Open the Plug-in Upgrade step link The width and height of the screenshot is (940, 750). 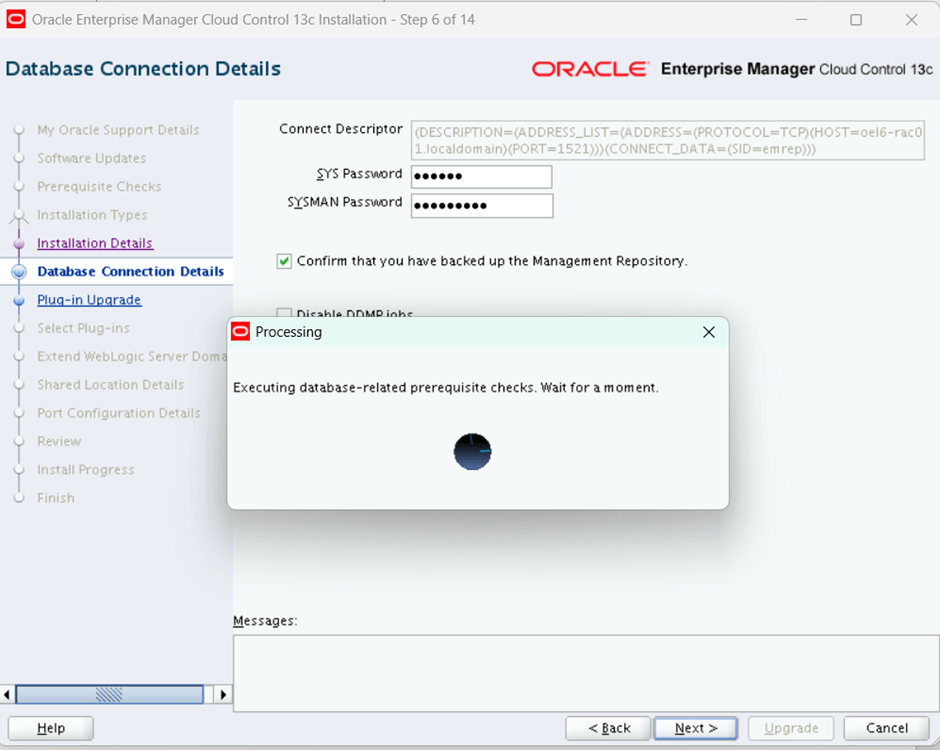[x=89, y=300]
